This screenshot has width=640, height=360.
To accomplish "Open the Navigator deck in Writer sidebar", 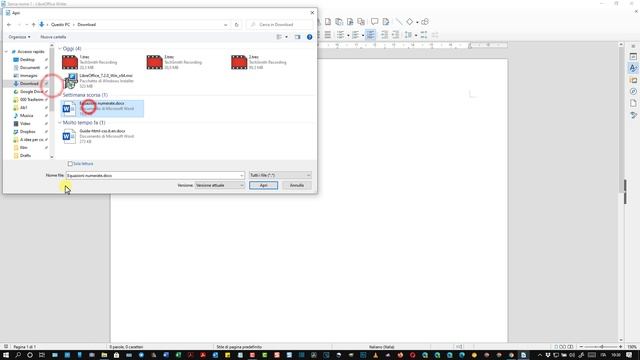I will click(x=633, y=91).
